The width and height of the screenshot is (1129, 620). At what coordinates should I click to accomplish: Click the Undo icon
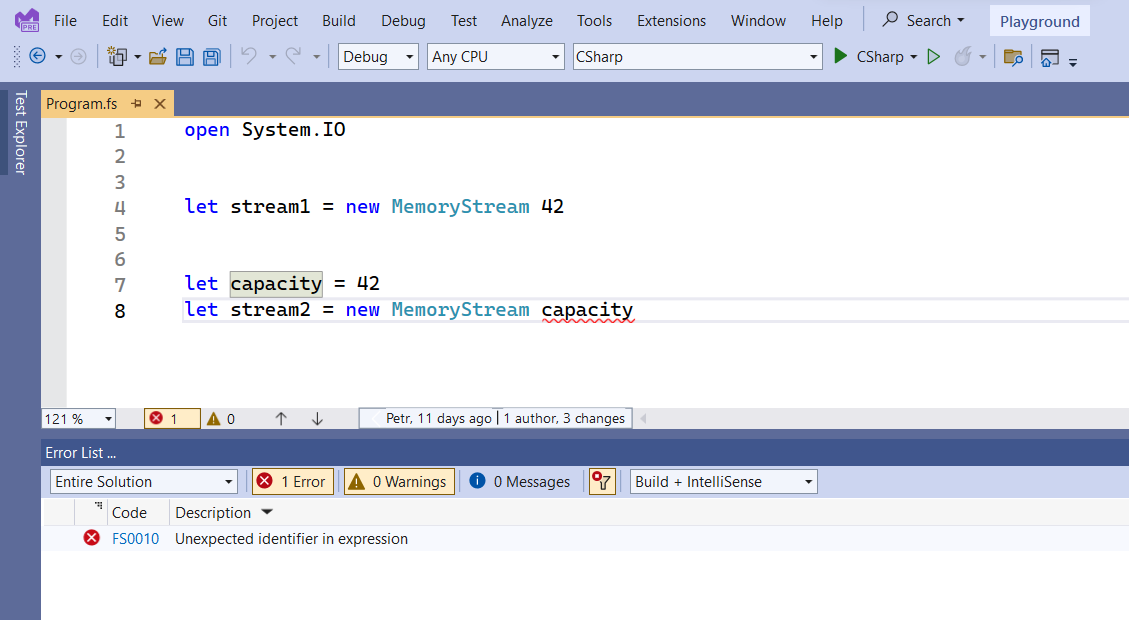point(250,56)
